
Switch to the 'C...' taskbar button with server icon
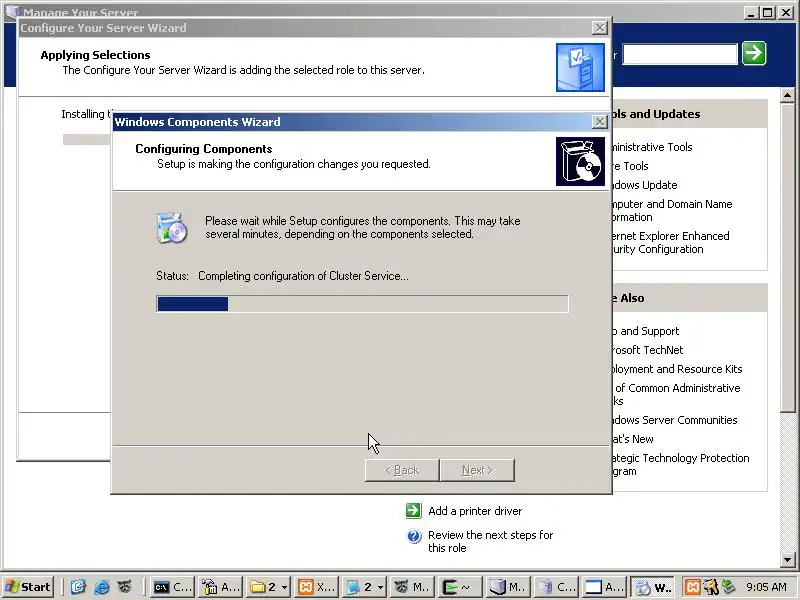[x=556, y=587]
